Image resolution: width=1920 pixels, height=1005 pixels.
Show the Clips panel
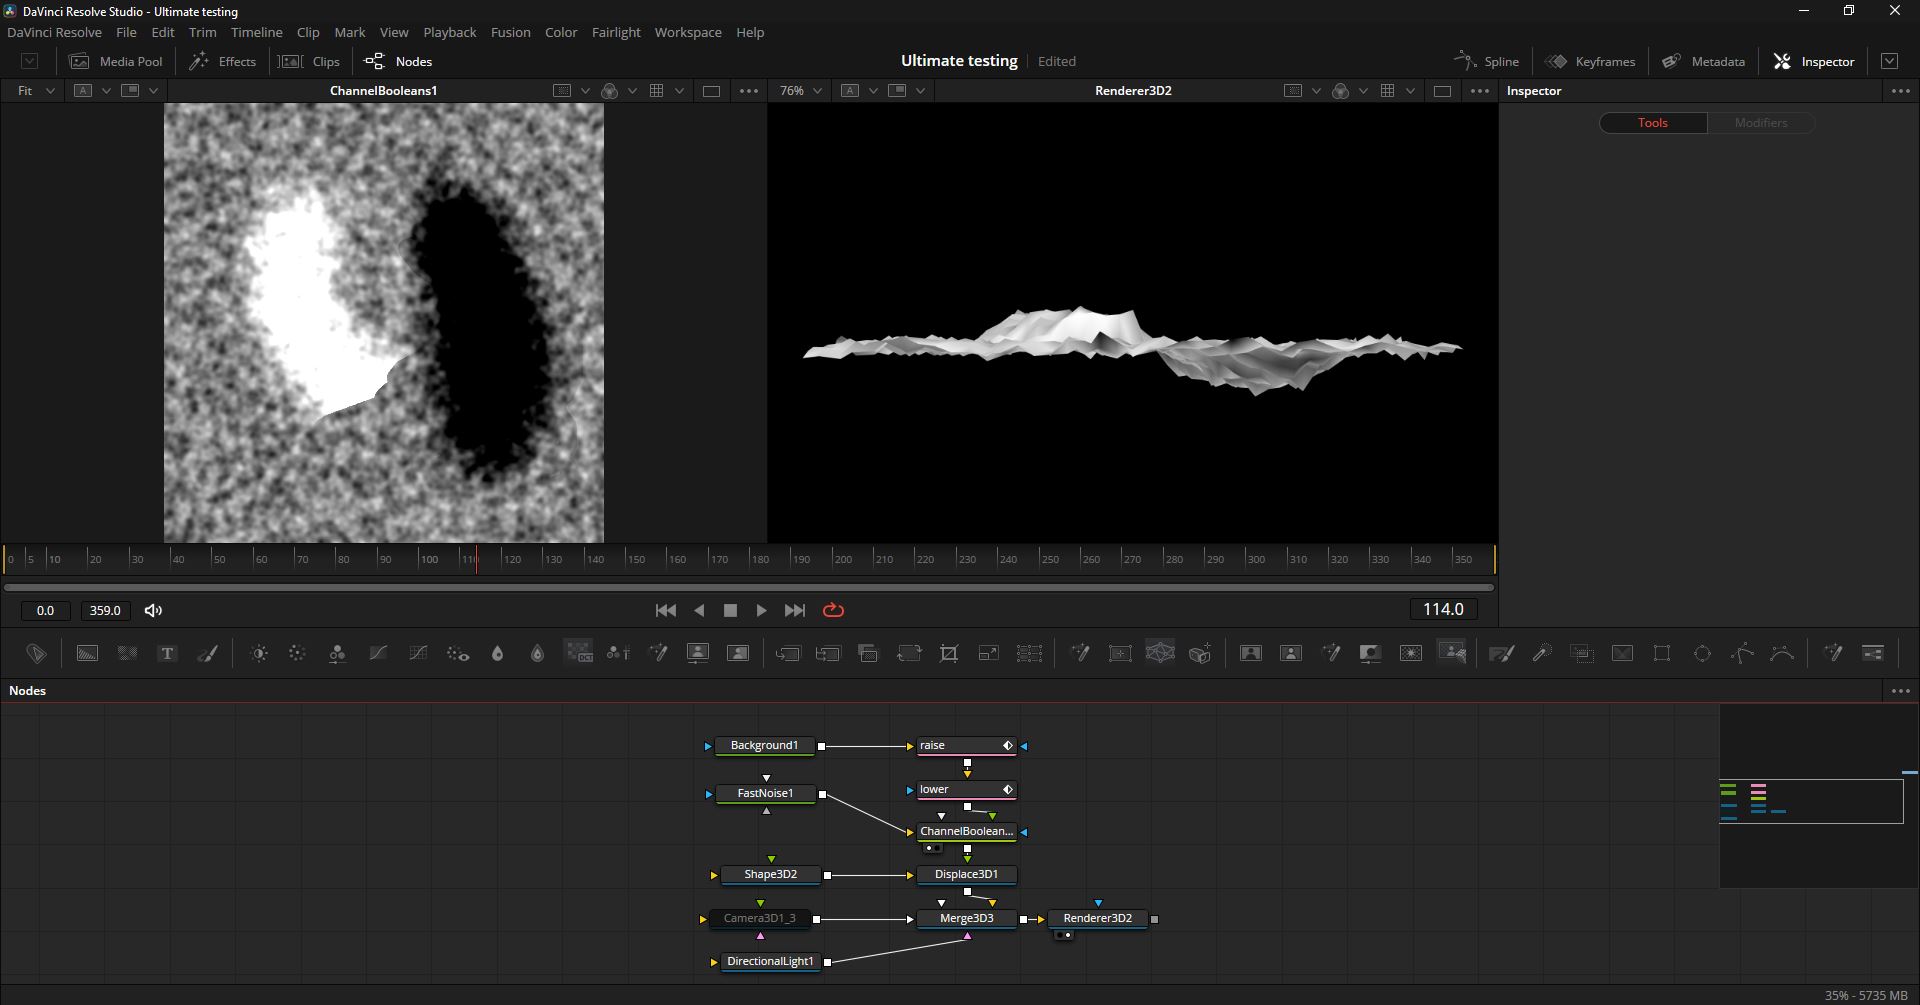click(309, 61)
